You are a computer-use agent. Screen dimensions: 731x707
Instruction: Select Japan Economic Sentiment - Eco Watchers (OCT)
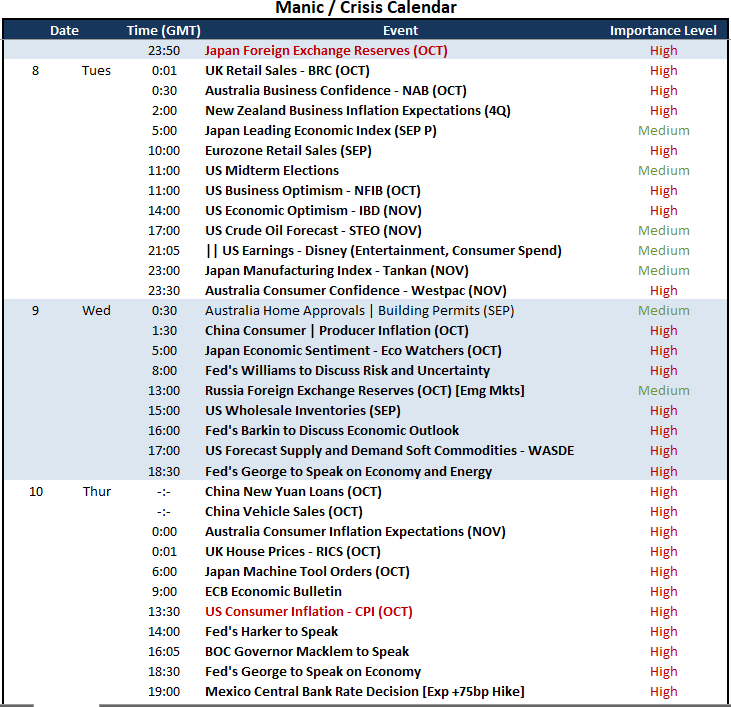coord(353,350)
